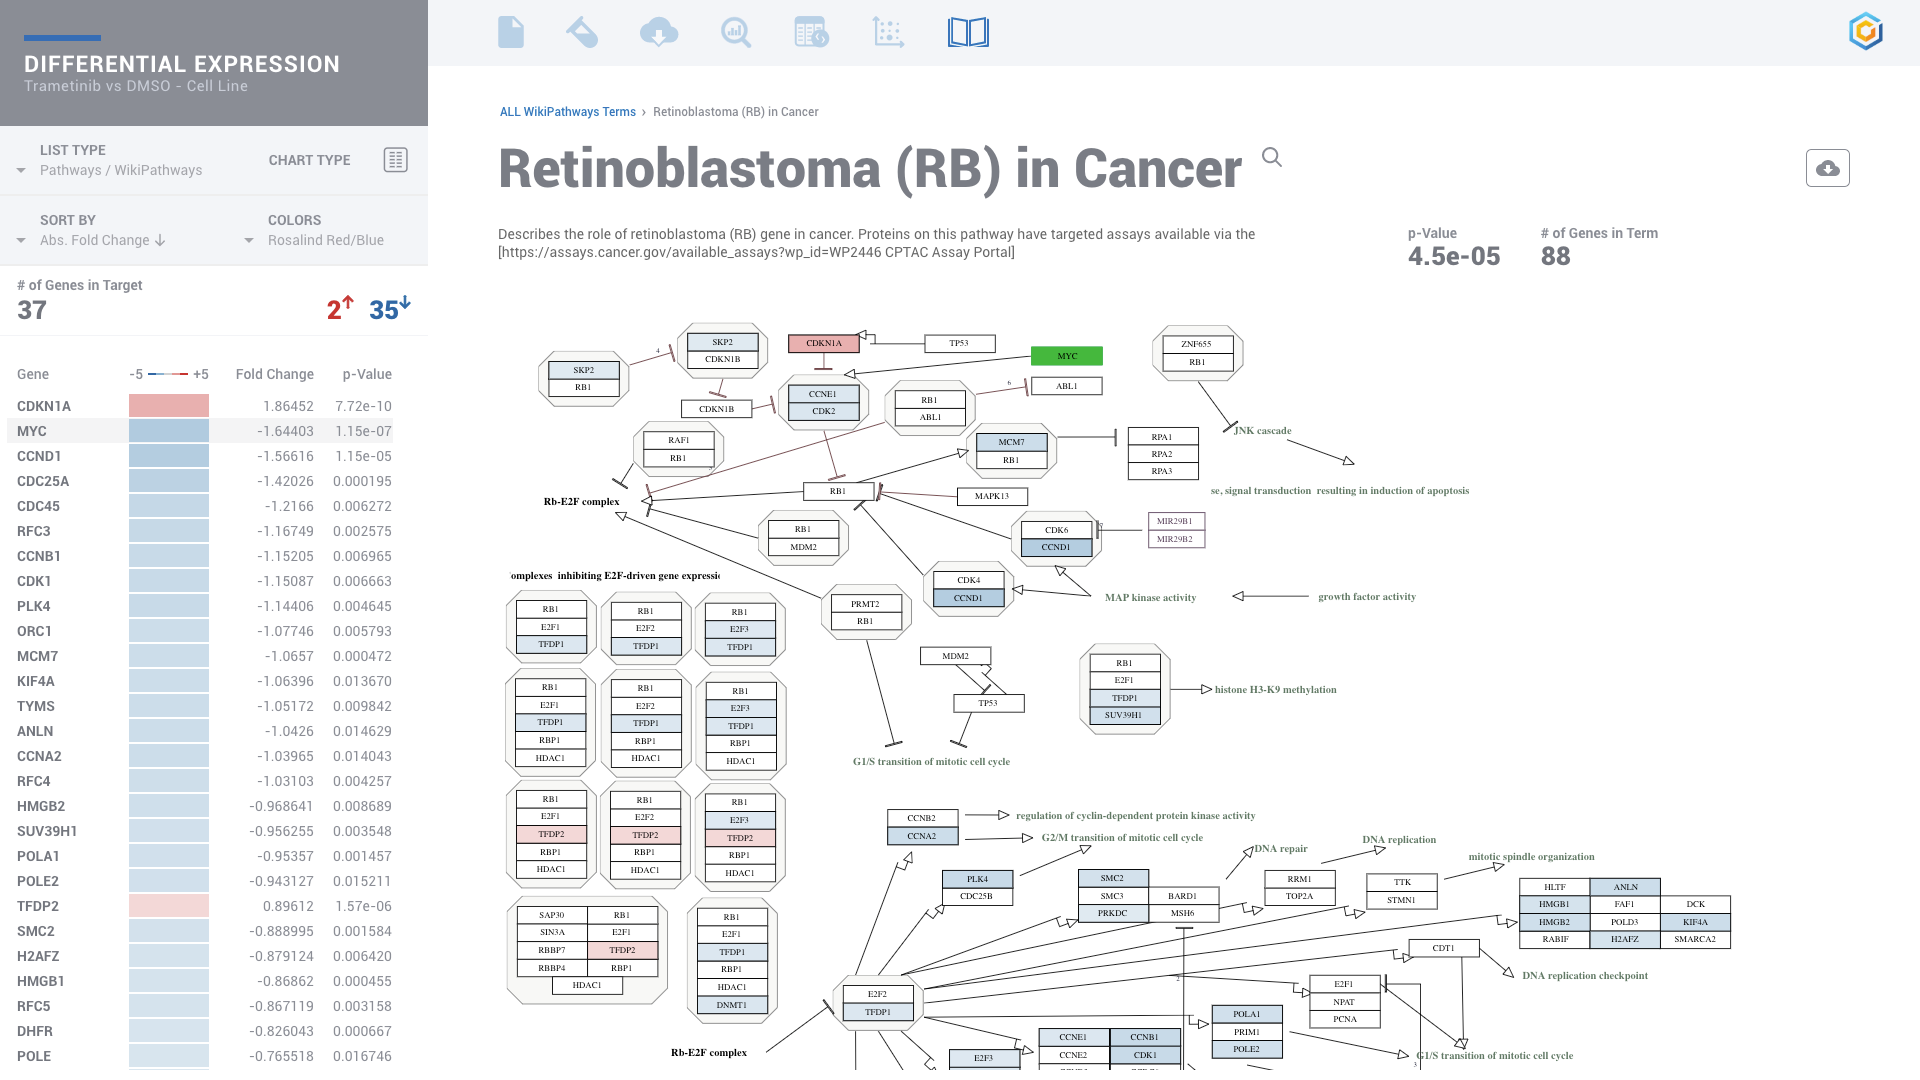
Task: Click the green MYC node in pathway
Action: pos(1067,356)
